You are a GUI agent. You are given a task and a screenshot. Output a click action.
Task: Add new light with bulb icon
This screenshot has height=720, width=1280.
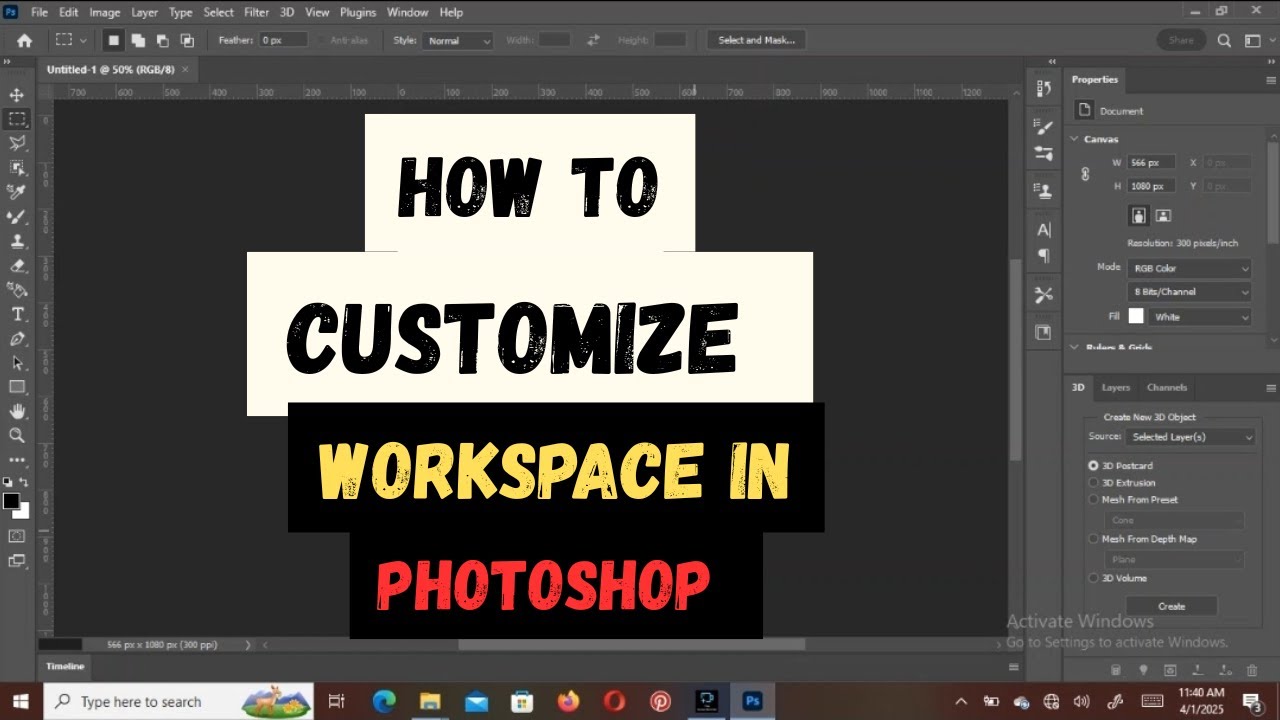coord(1143,669)
